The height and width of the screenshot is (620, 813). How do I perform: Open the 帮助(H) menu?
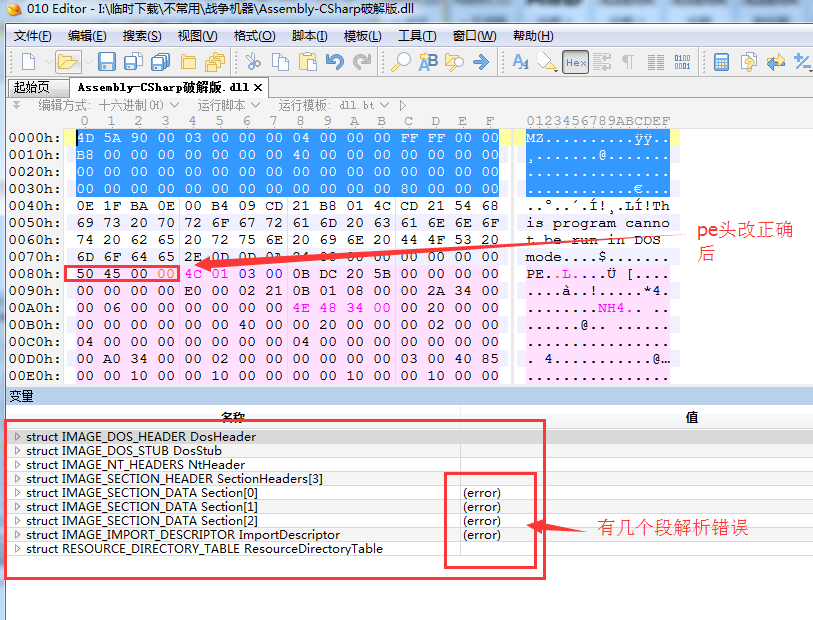coord(533,36)
